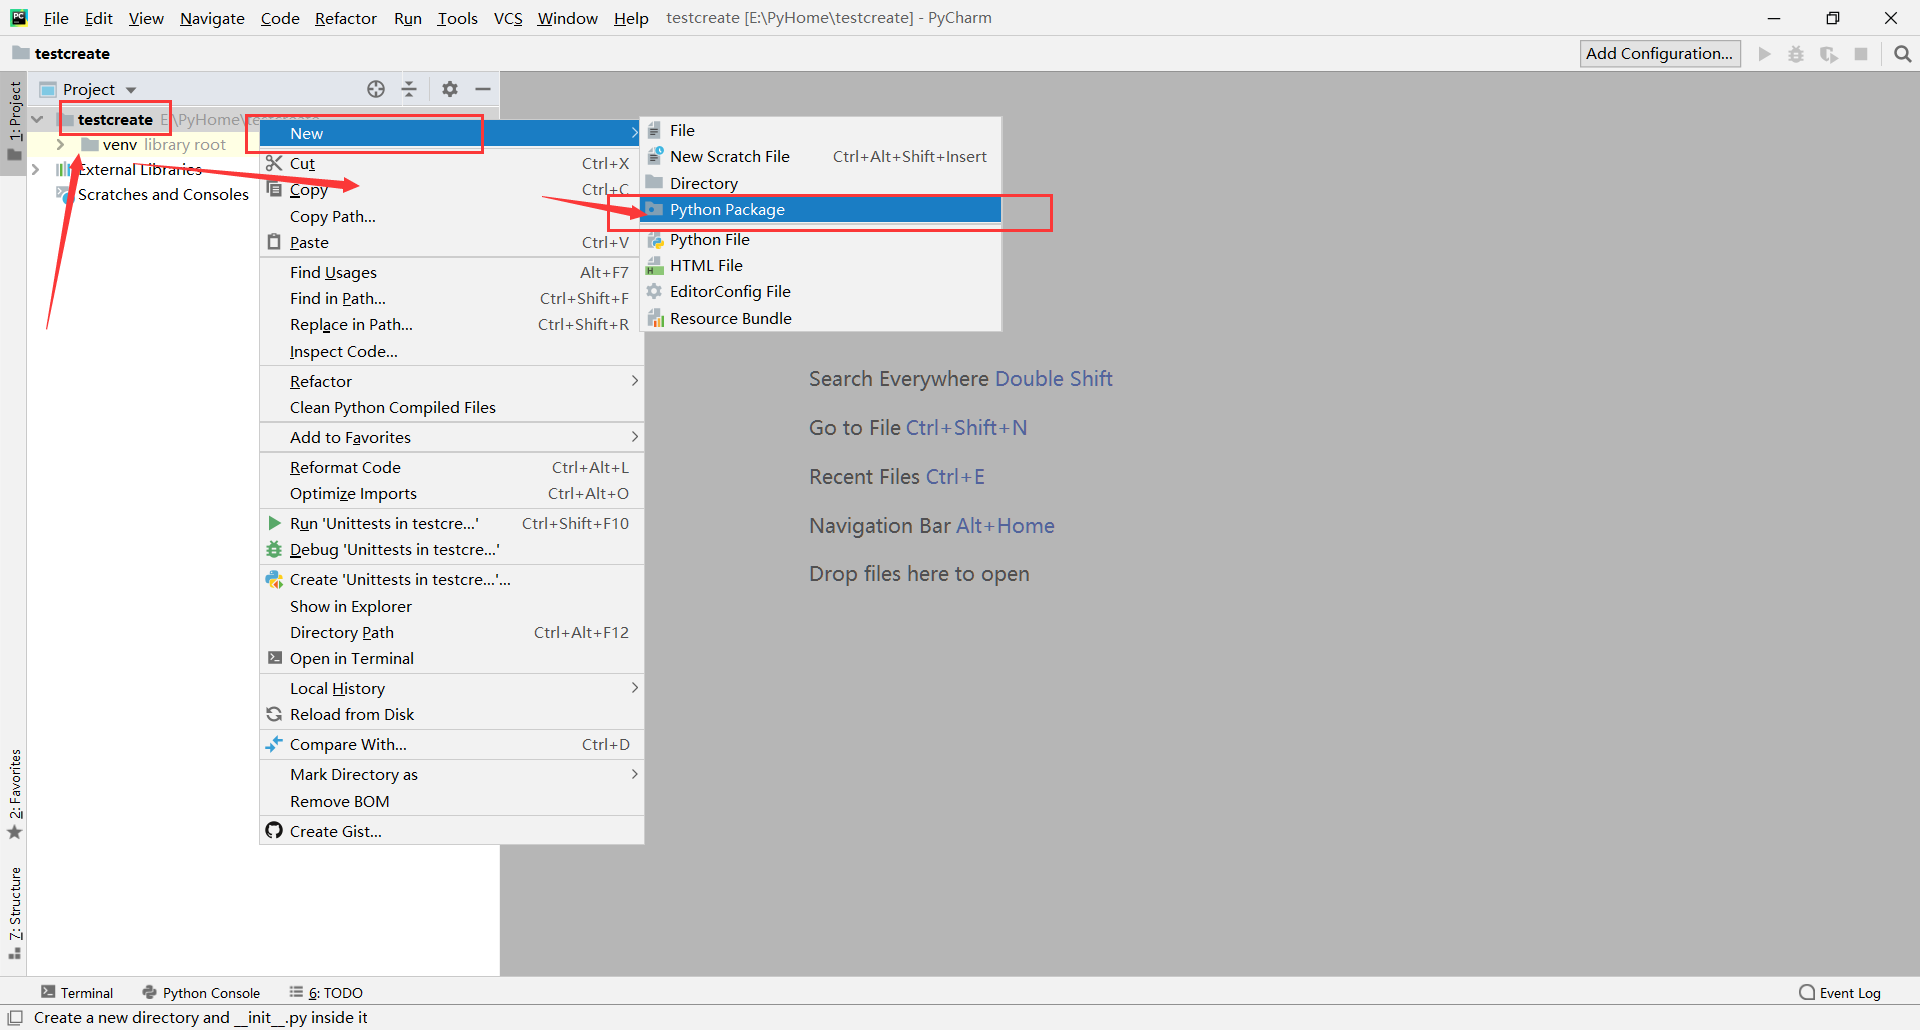Image resolution: width=1920 pixels, height=1030 pixels.
Task: Click the Stop square icon in toolbar
Action: point(1861,54)
